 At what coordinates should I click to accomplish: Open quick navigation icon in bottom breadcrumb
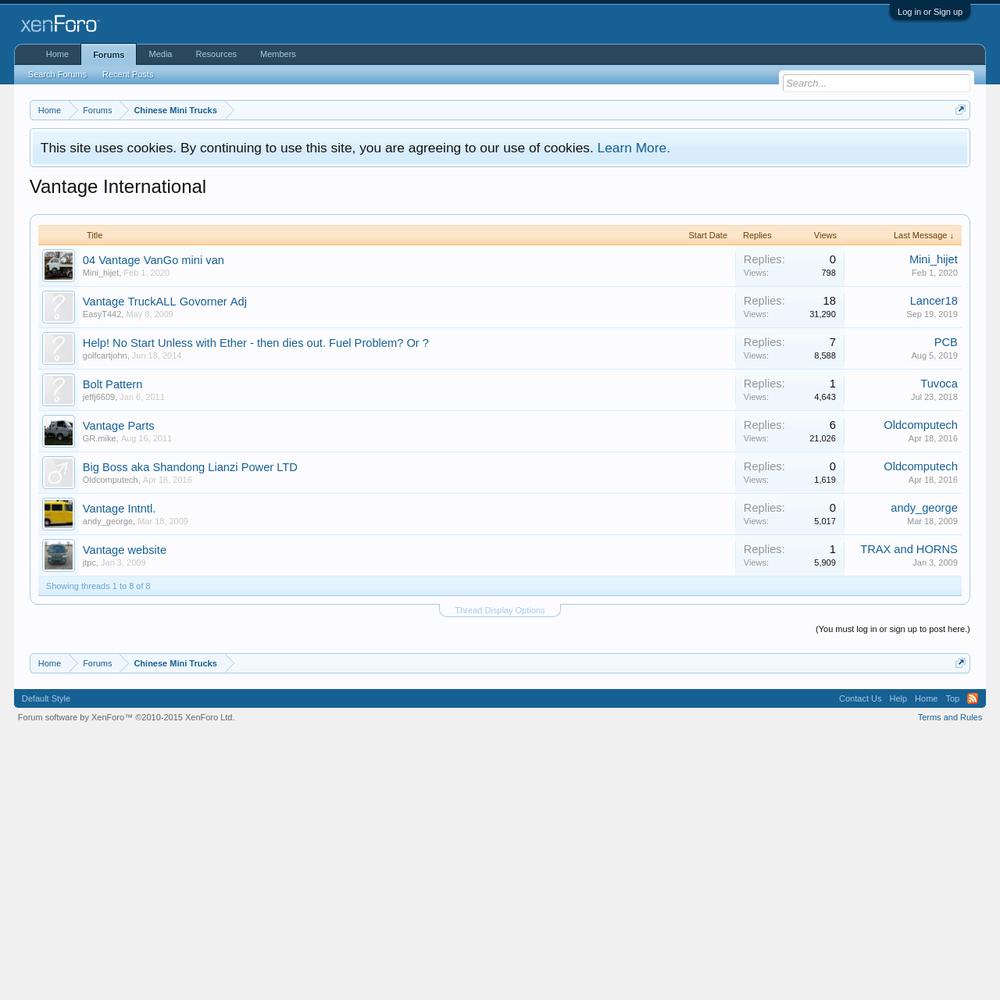pos(960,663)
